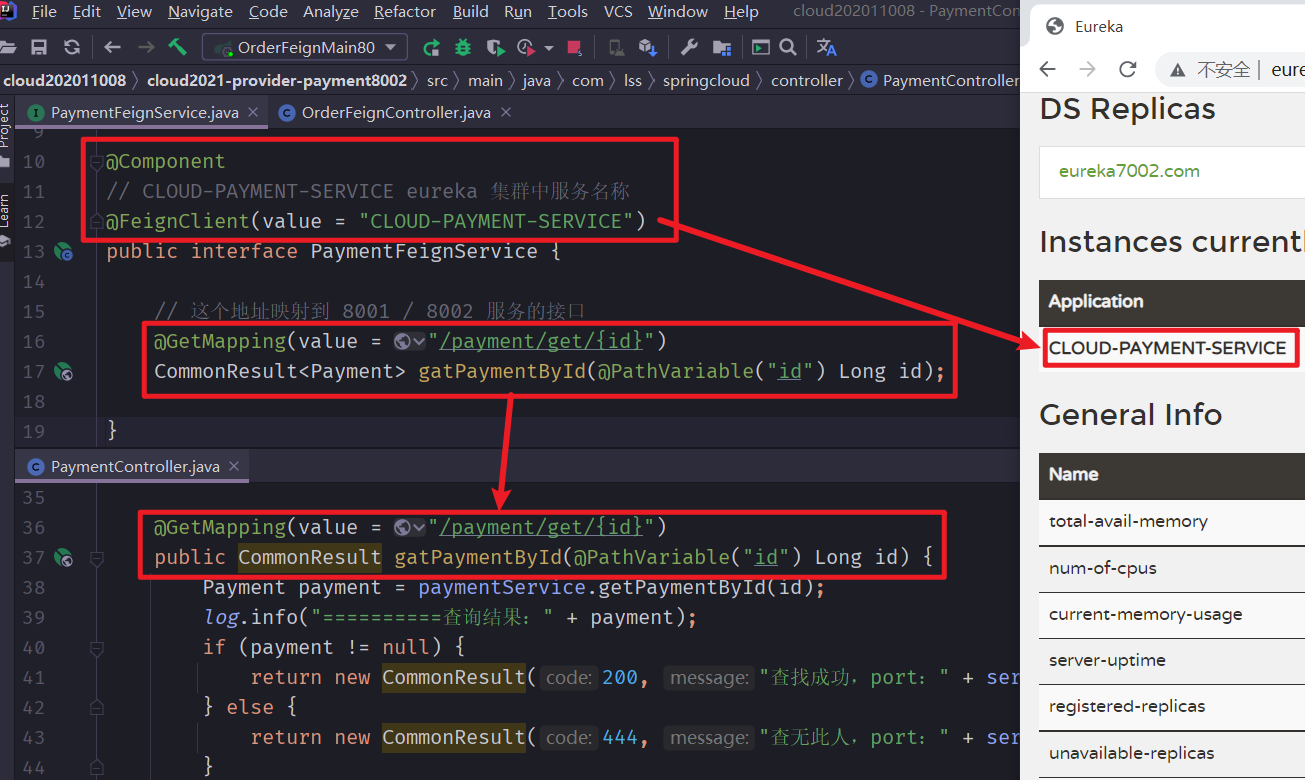
Task: Click the cloud202011008 breadcrumb
Action: click(64, 81)
